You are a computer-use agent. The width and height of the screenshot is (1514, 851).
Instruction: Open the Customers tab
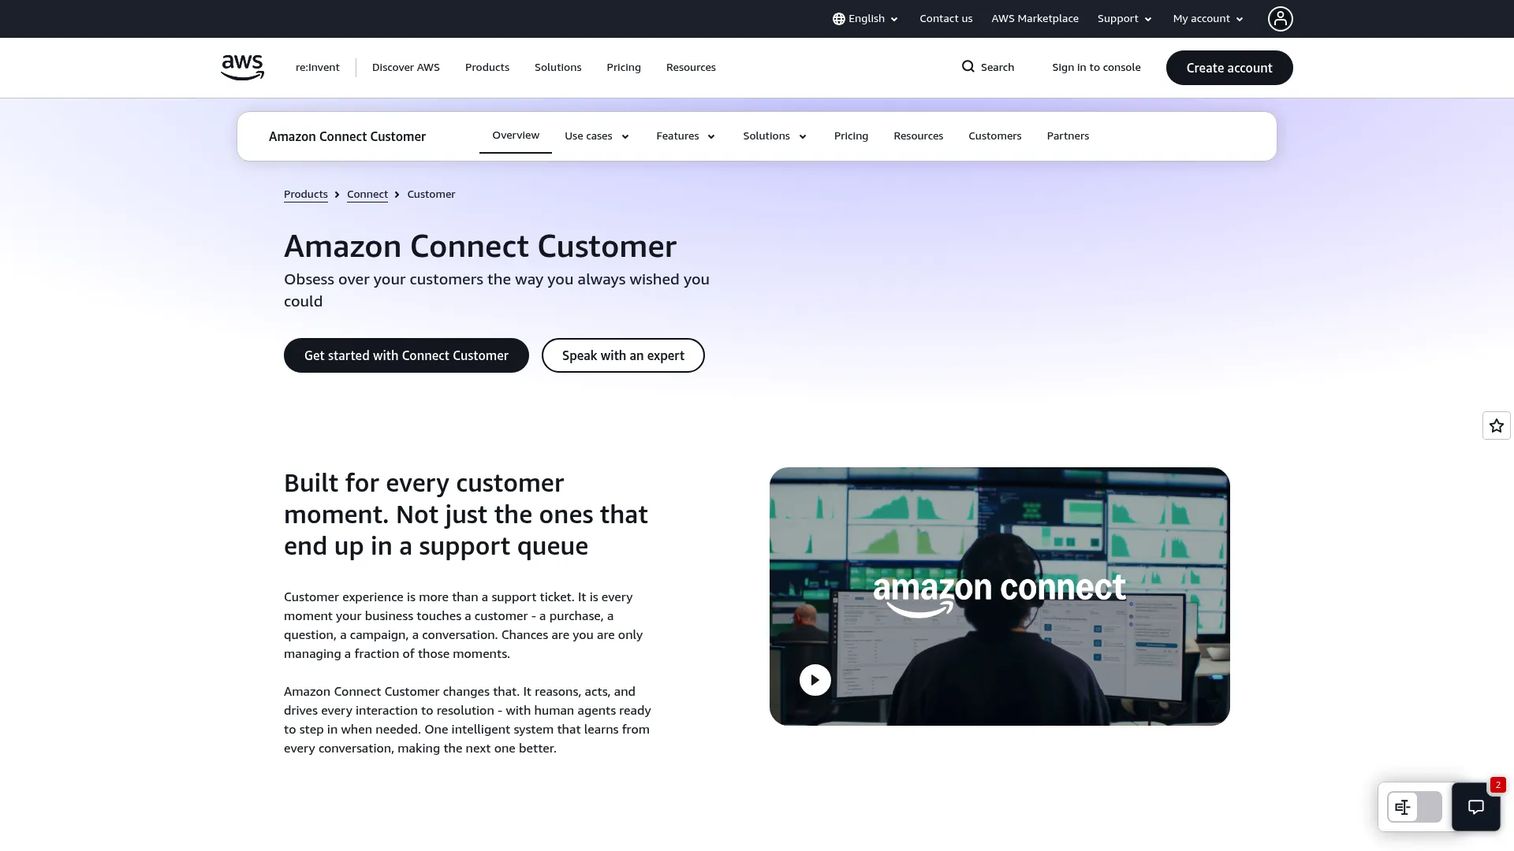pos(995,136)
